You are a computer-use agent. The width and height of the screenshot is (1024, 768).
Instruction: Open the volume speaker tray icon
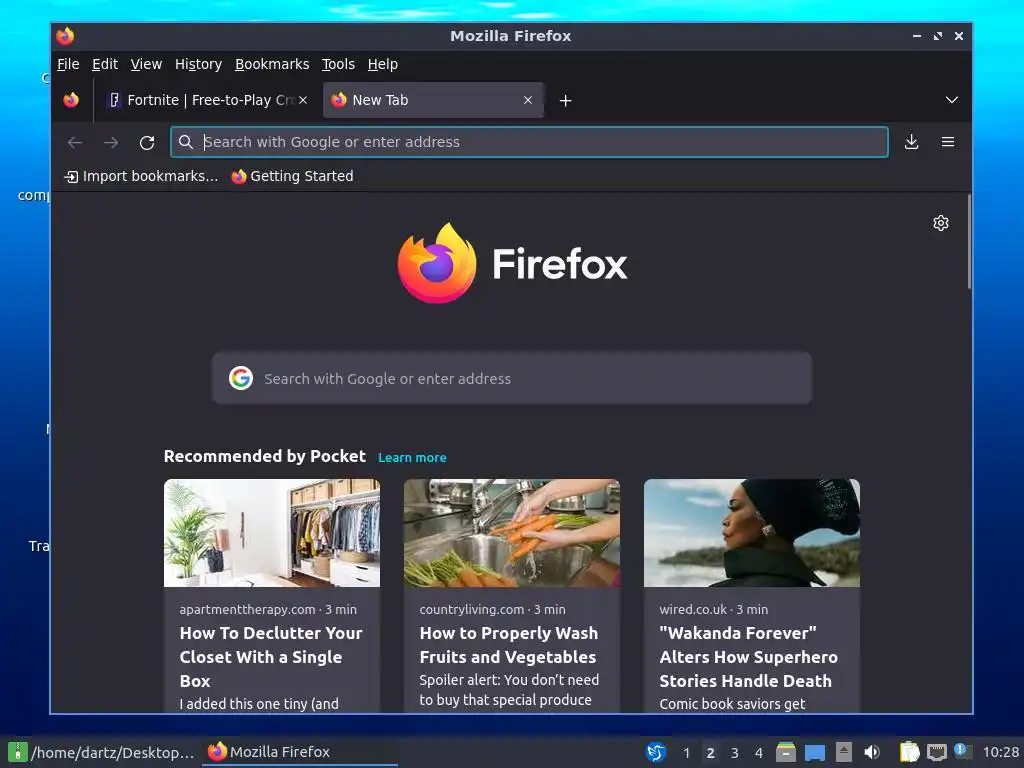coord(872,752)
